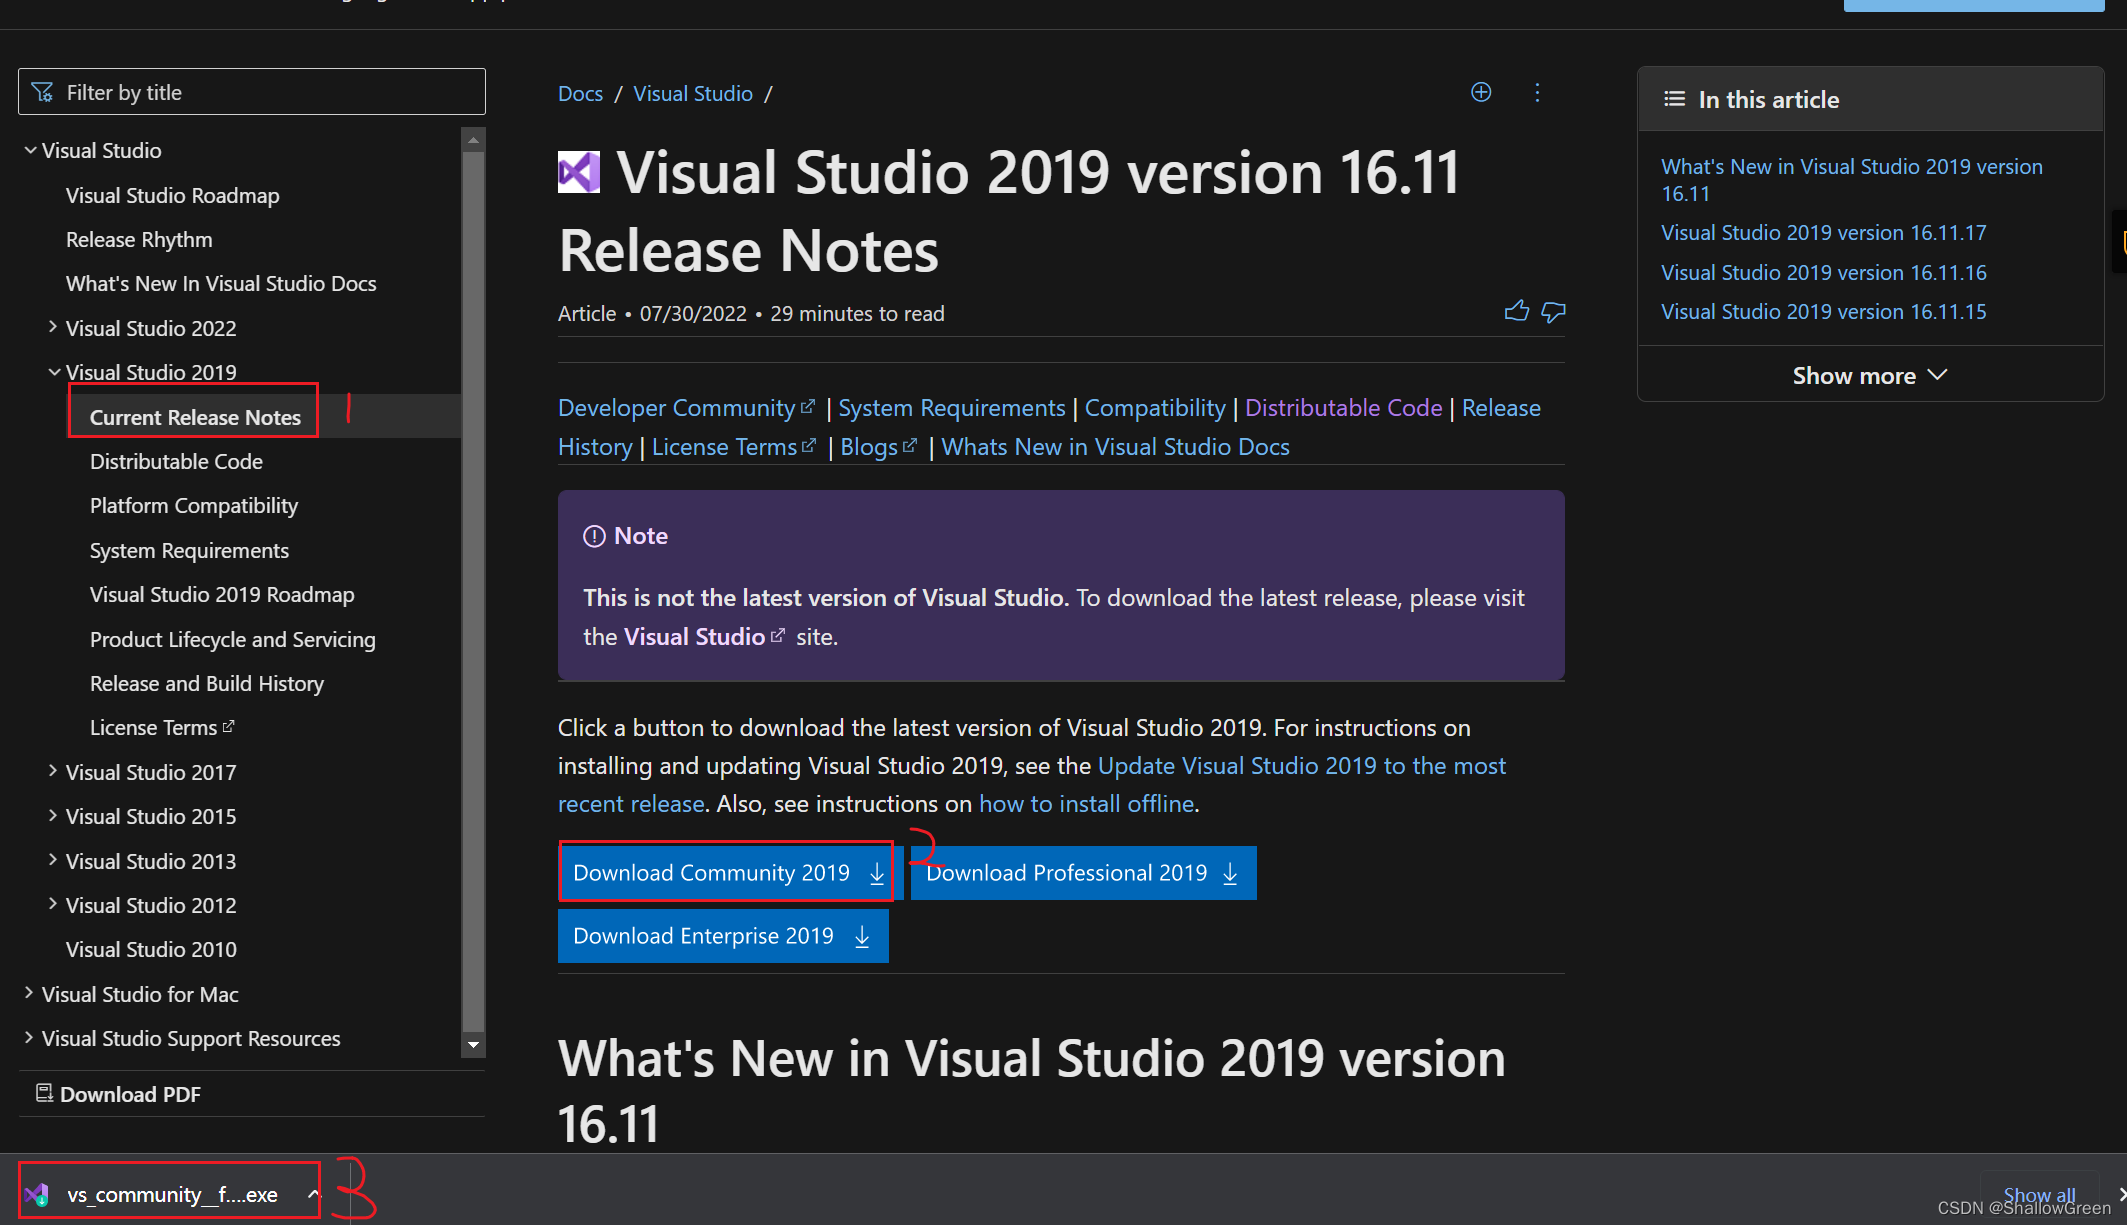Open the download item chevron menu
Image resolution: width=2127 pixels, height=1225 pixels.
coord(313,1194)
